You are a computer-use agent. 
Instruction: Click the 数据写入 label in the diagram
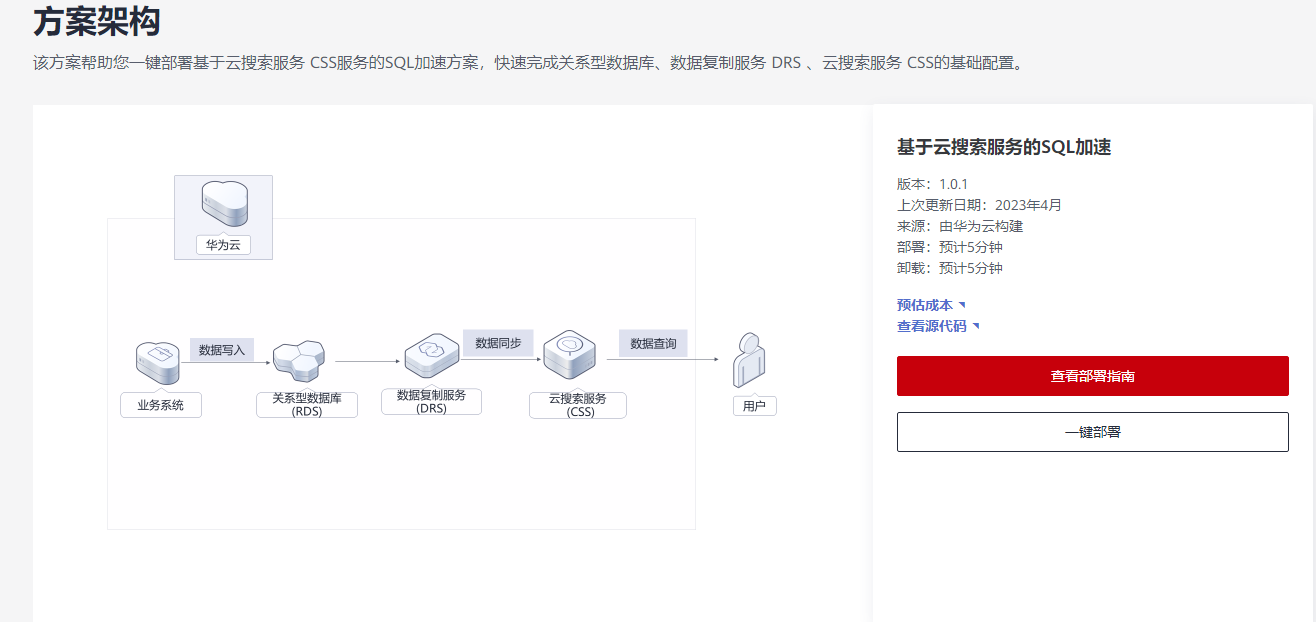point(222,350)
